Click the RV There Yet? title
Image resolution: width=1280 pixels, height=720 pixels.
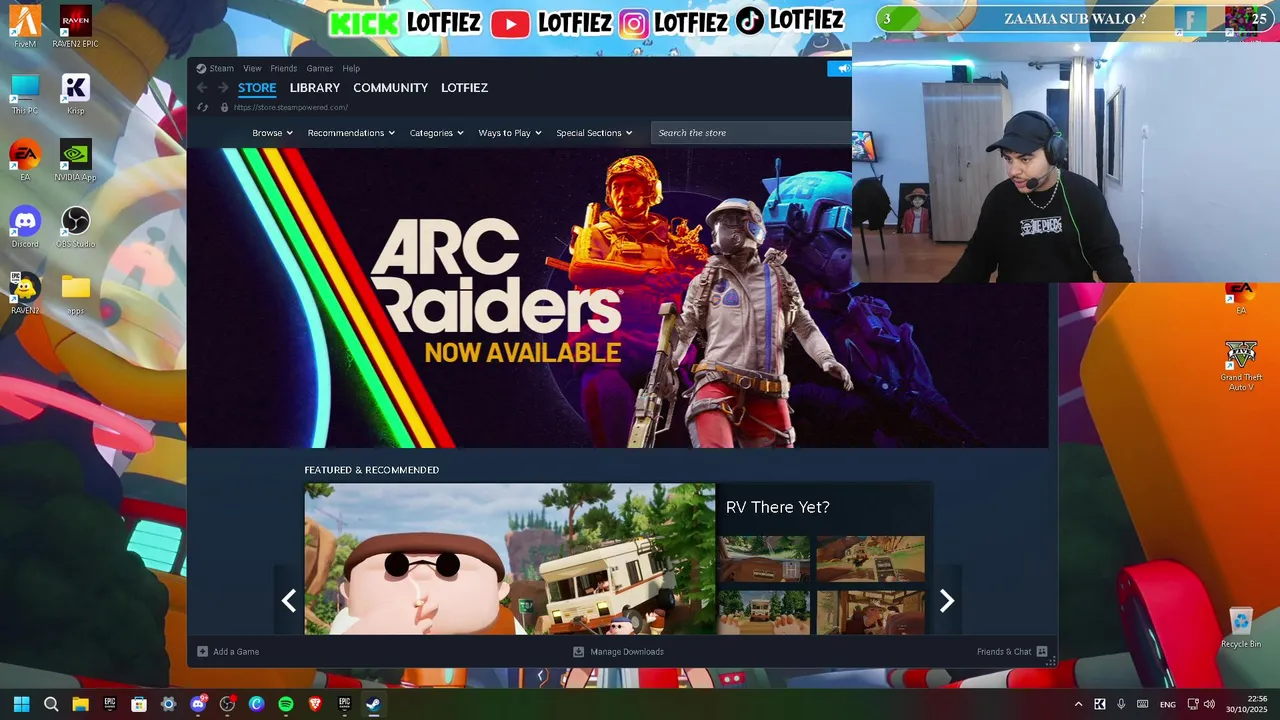coord(778,507)
